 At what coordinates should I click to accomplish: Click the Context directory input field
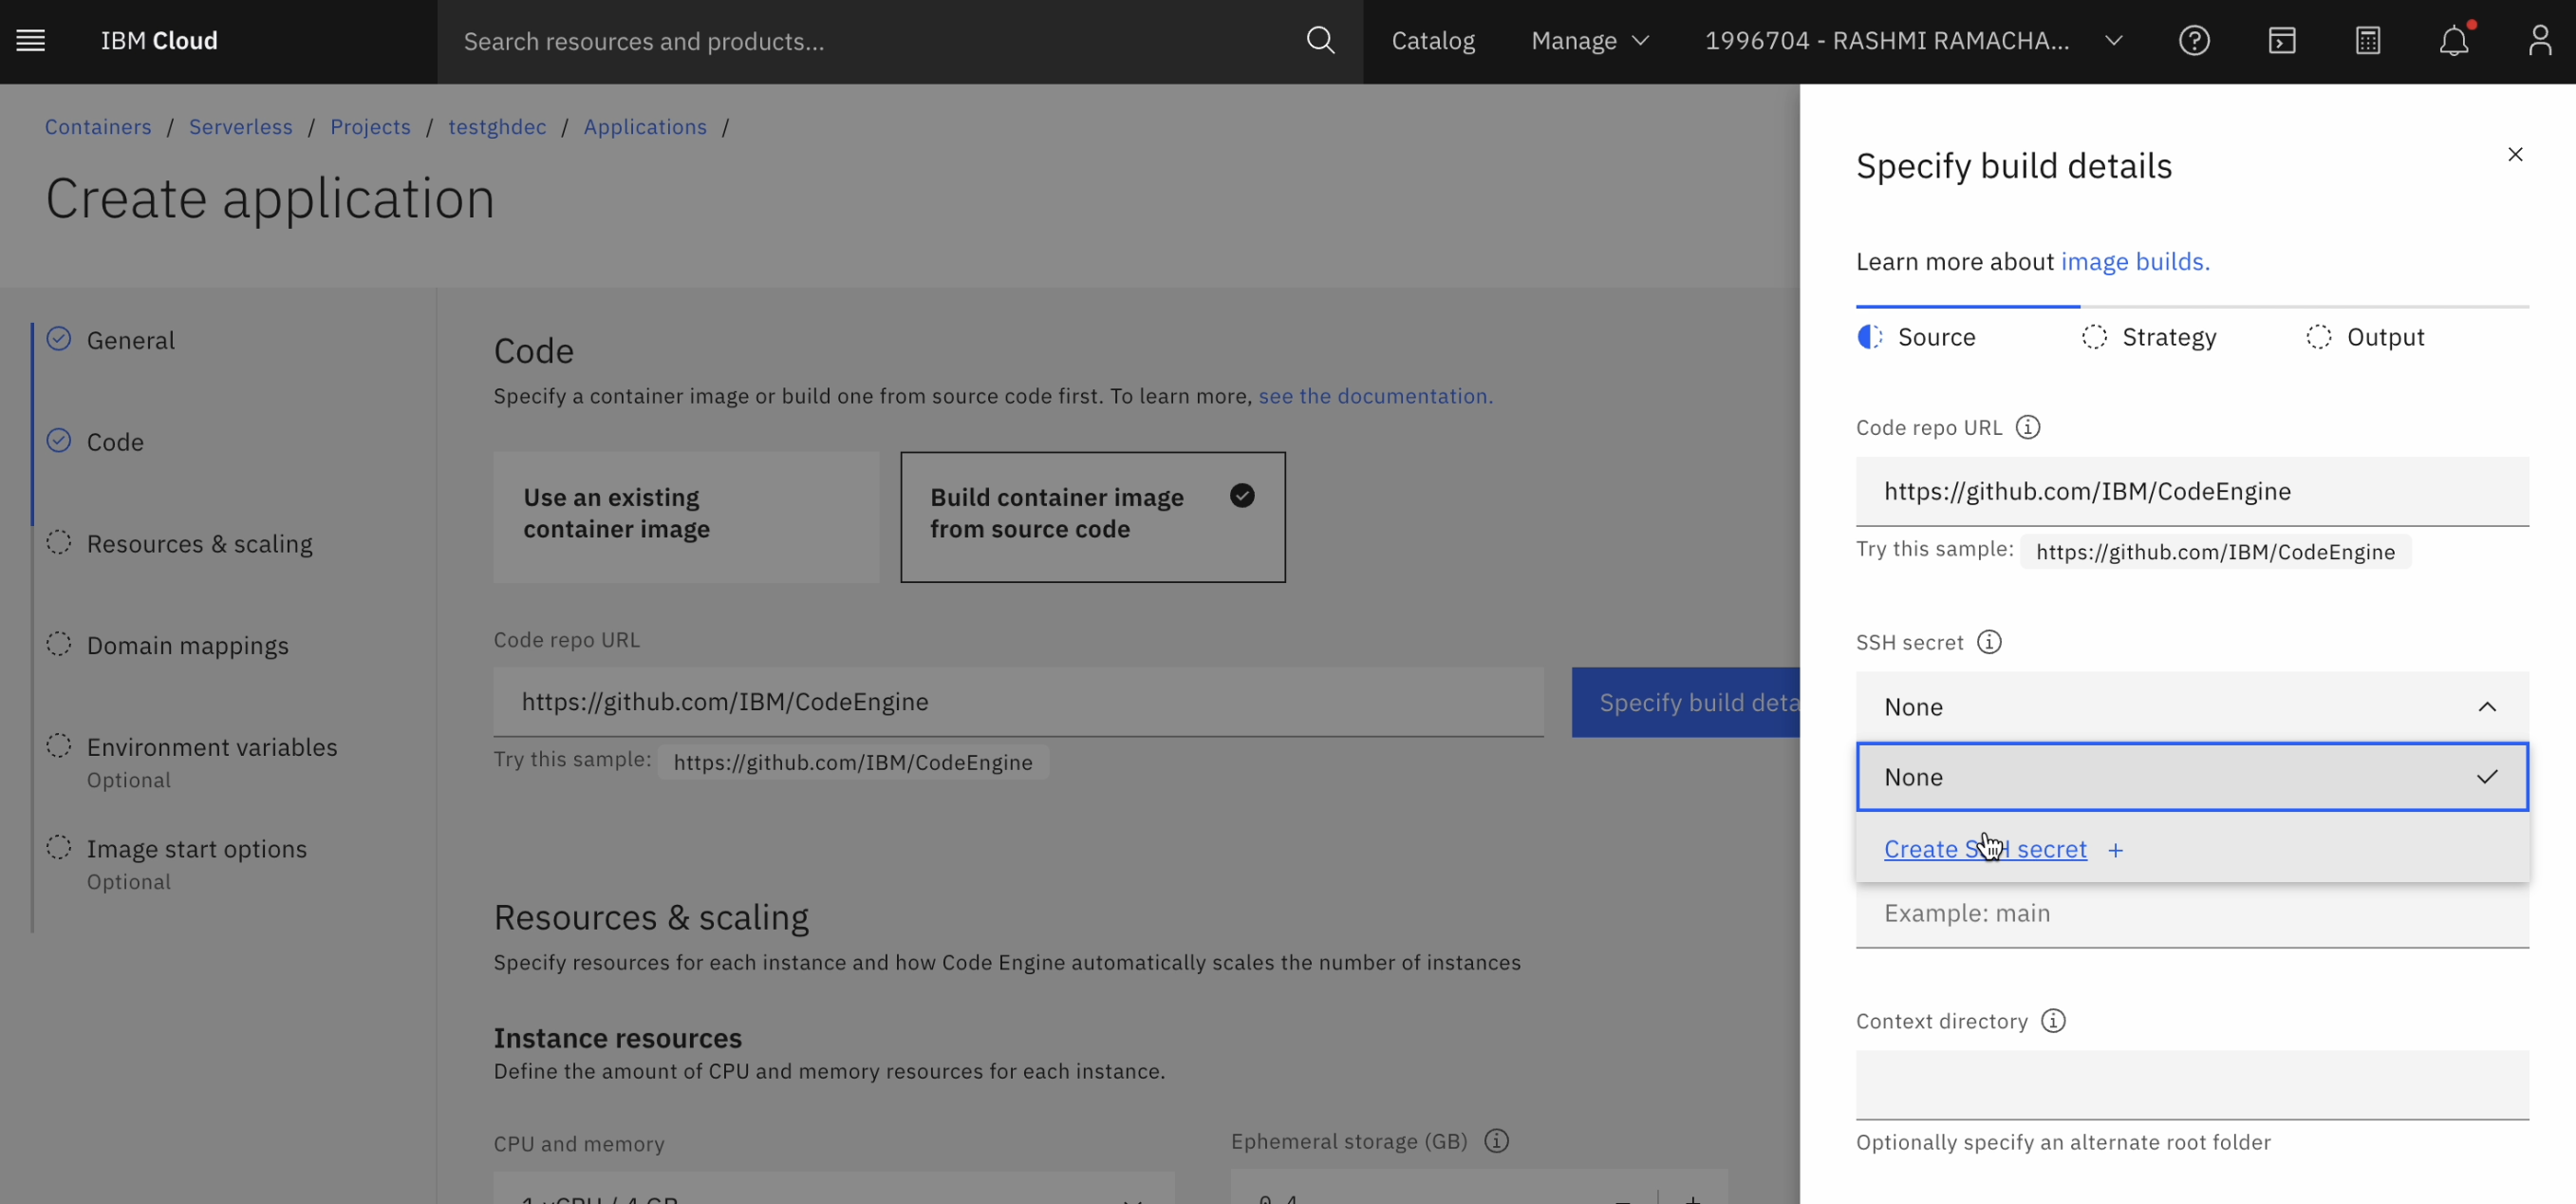pyautogui.click(x=2192, y=1085)
